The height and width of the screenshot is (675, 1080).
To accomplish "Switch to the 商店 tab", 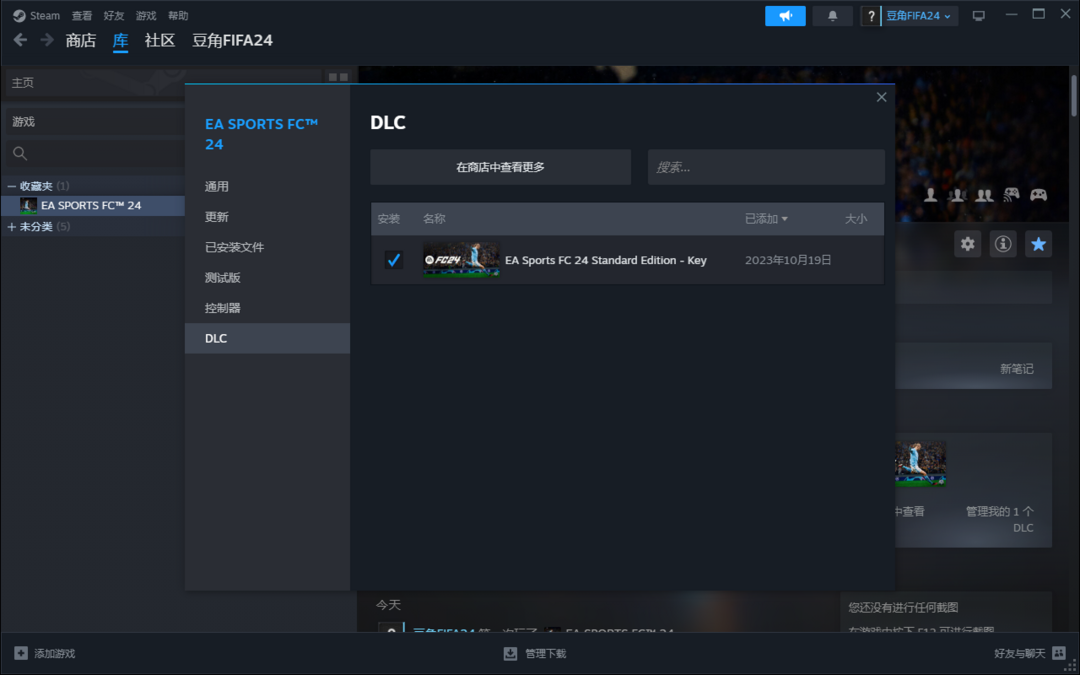I will coord(81,41).
